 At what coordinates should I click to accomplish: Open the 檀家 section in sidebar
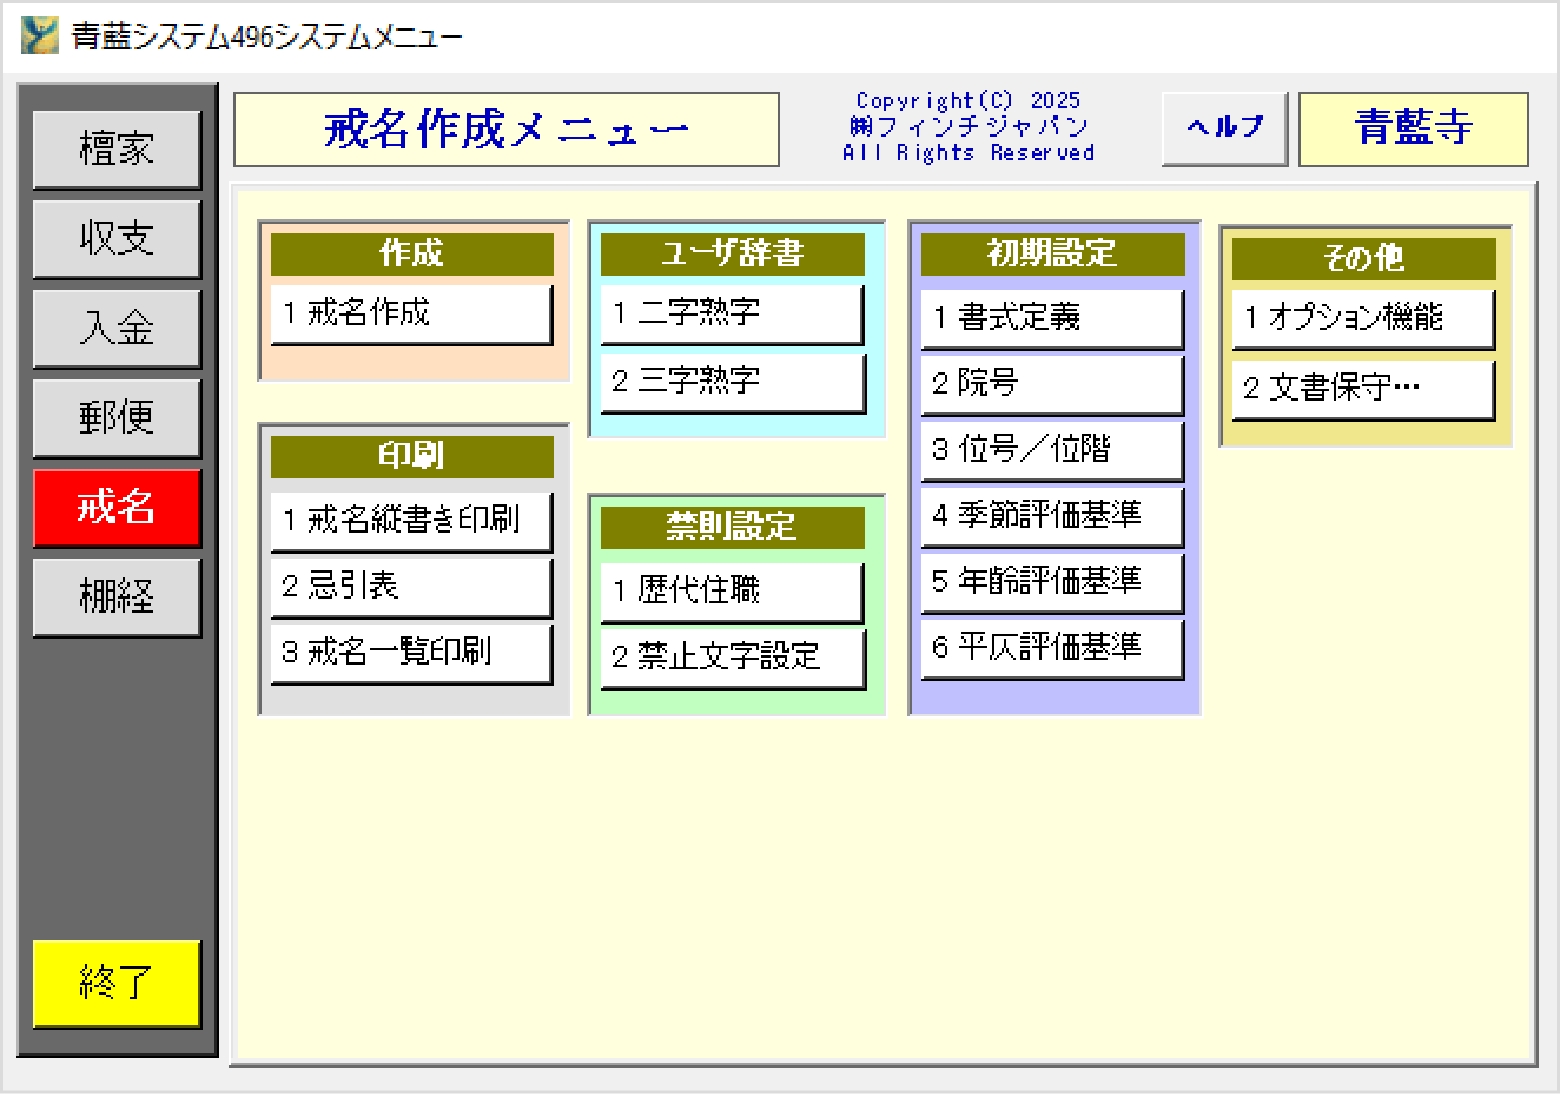coord(117,149)
